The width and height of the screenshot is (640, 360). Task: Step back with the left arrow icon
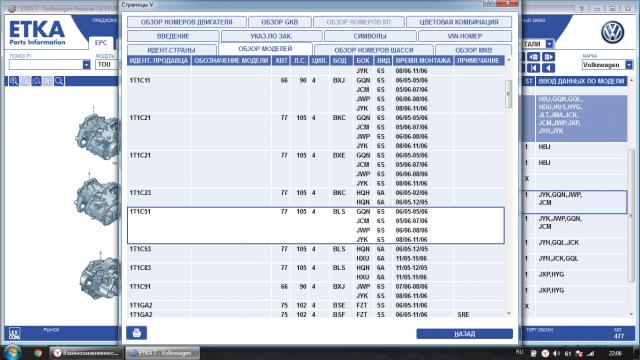[x=549, y=68]
